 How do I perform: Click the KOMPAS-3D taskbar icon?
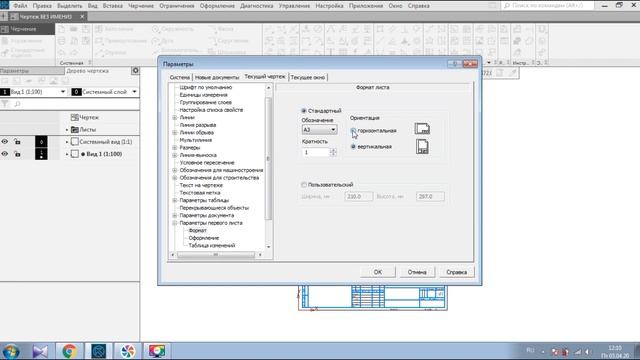[x=98, y=351]
